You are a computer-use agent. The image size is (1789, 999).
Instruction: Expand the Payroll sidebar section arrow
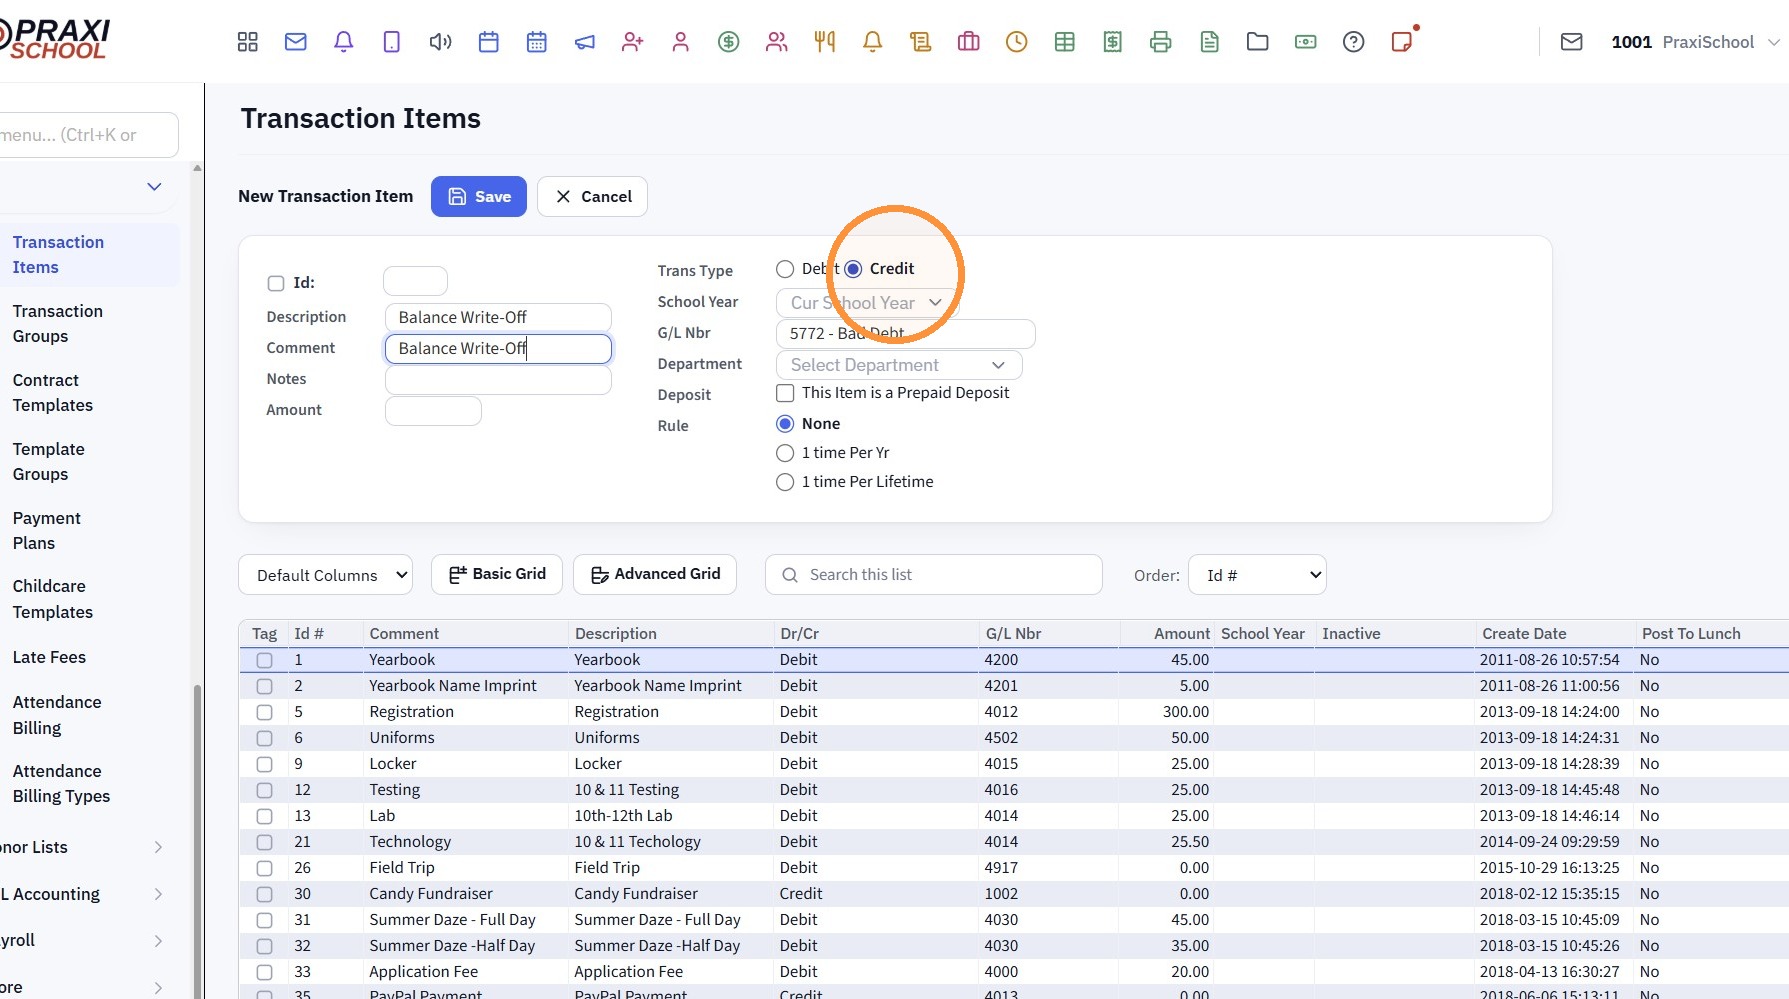[158, 941]
